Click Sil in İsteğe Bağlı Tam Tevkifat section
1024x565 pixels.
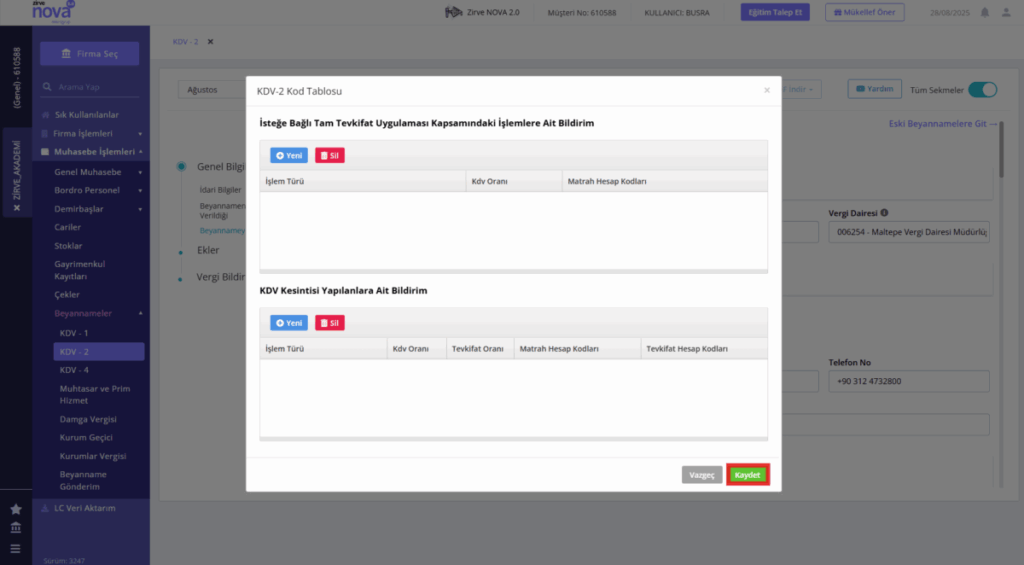(330, 155)
